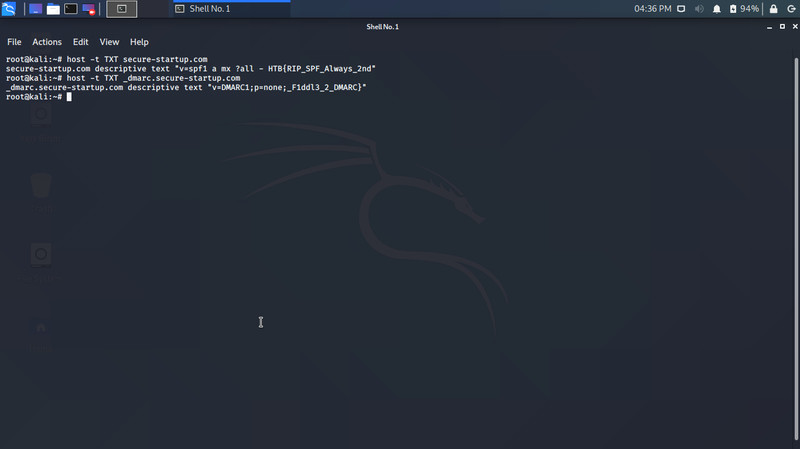Mute the volume speaker icon

[698, 9]
